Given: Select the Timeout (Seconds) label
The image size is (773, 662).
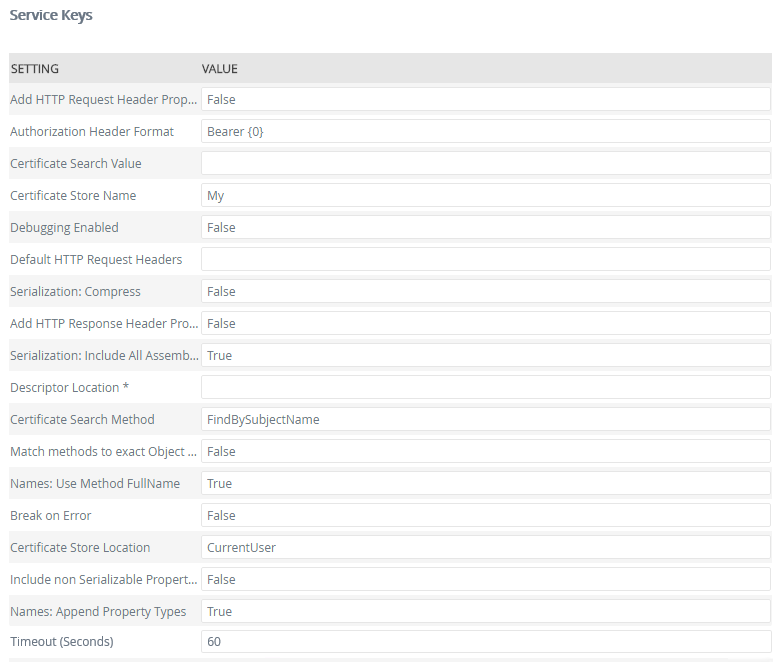Looking at the screenshot, I should (x=62, y=642).
